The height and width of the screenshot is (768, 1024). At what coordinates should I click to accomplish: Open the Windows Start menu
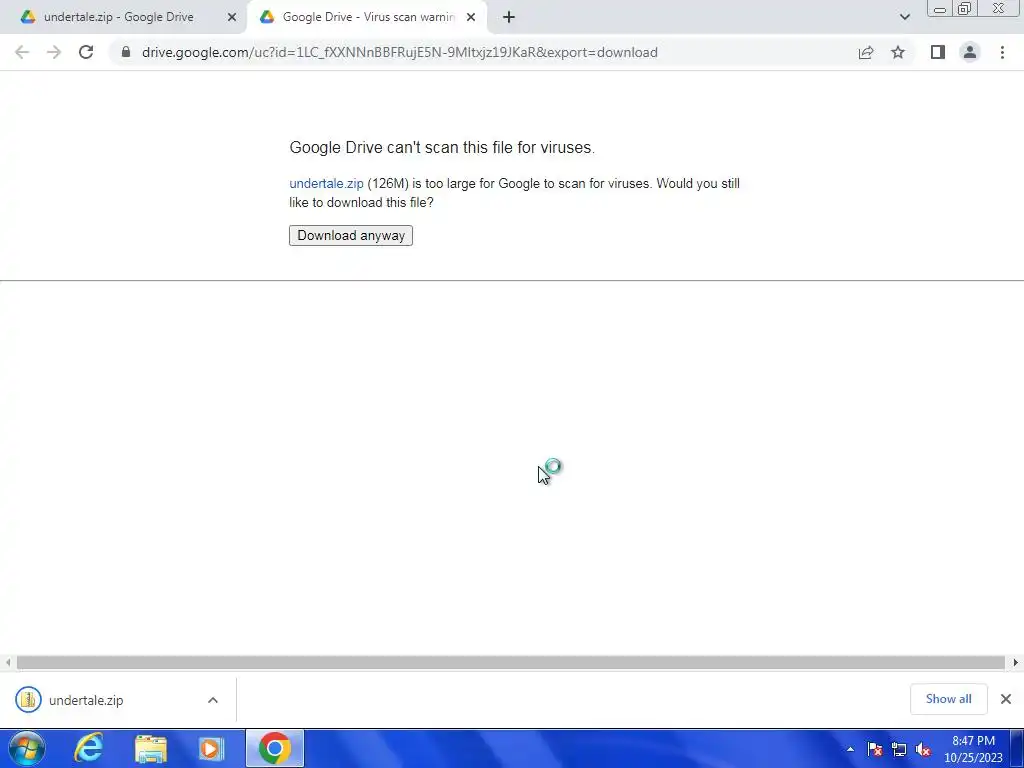[27, 748]
